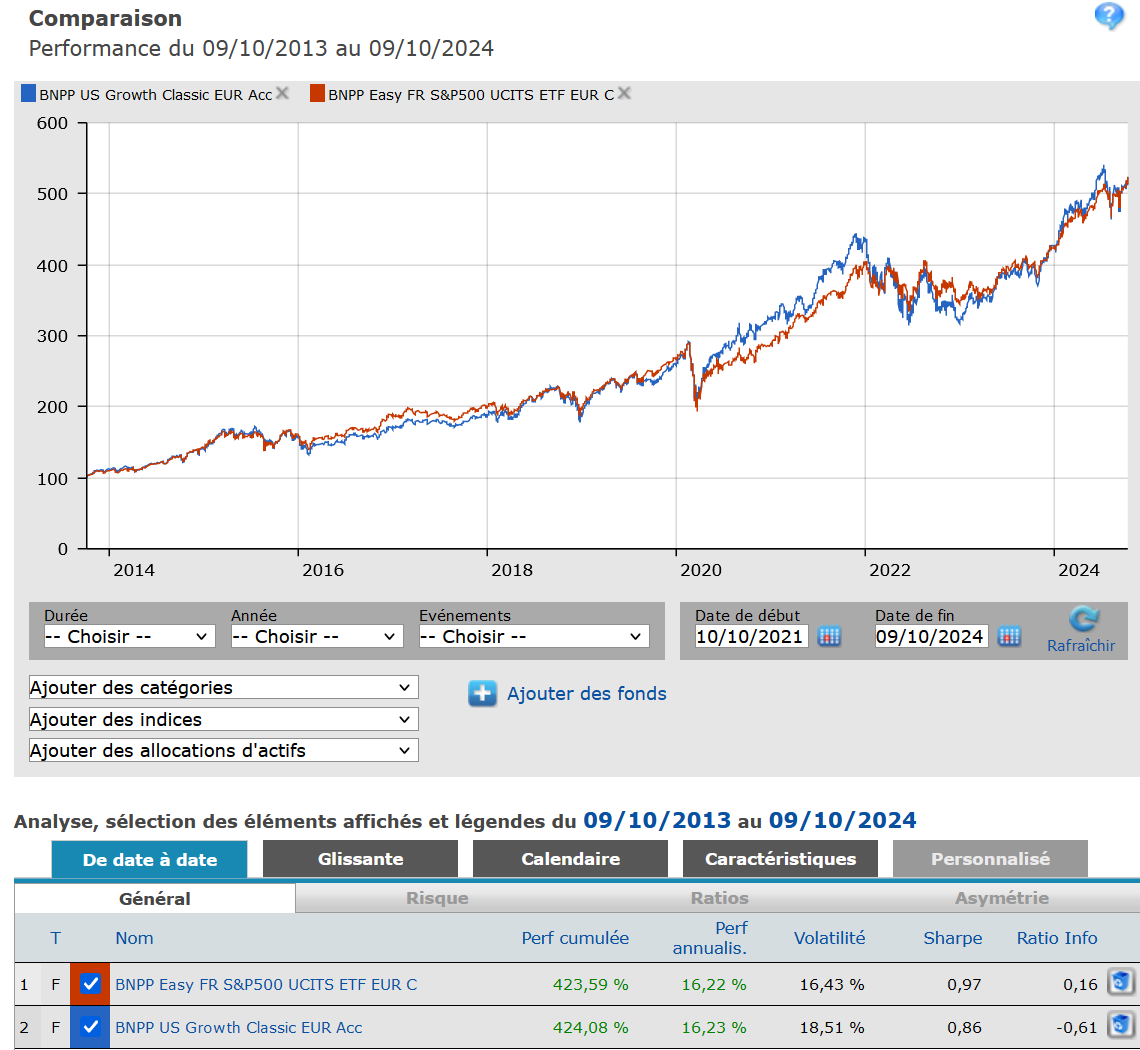1140x1050 pixels.
Task: Click the blue plus icon to add funds
Action: click(x=482, y=694)
